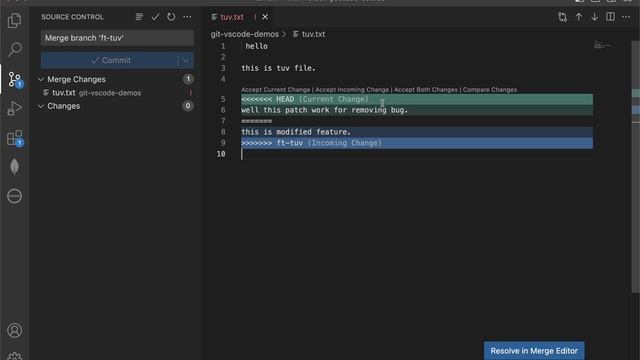Click Split Editor icon
The image size is (640, 360).
610,17
